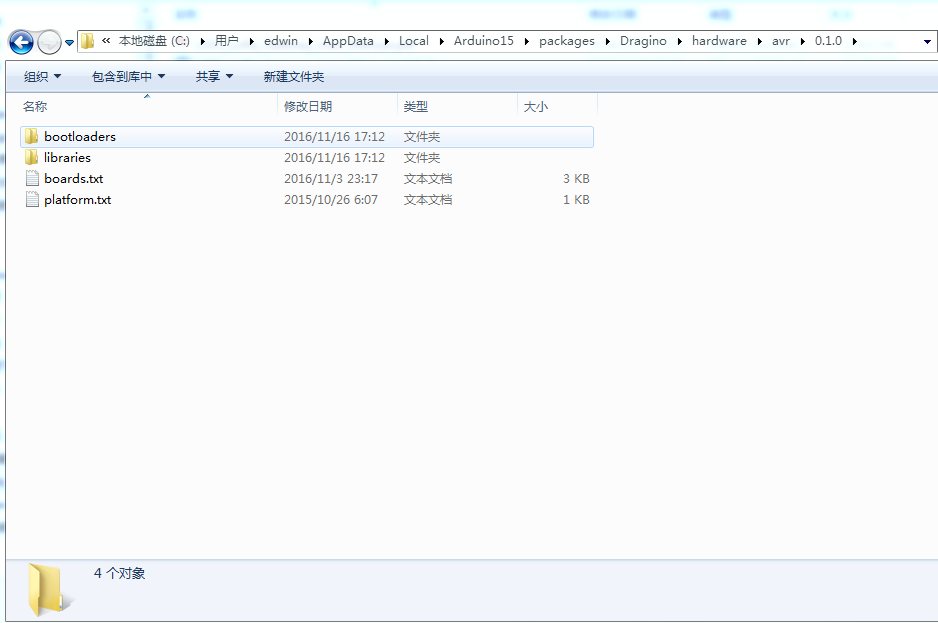Click the 1 KB size cell

coord(576,199)
